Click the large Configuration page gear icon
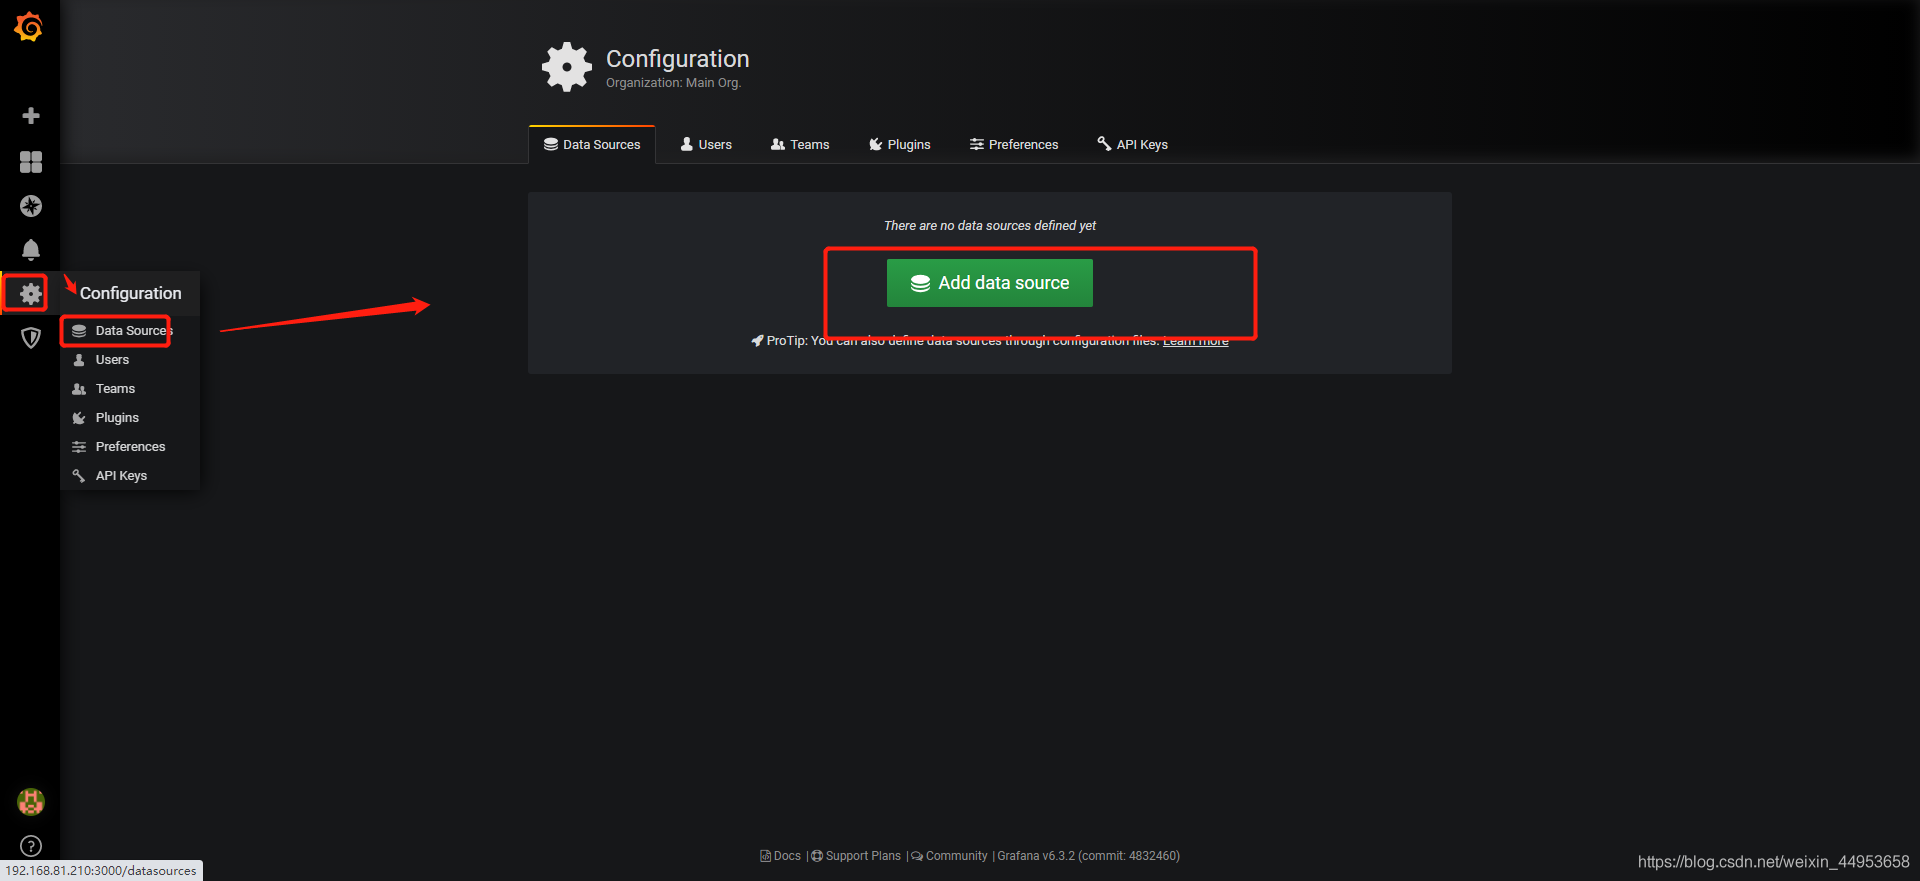This screenshot has width=1920, height=881. [567, 67]
